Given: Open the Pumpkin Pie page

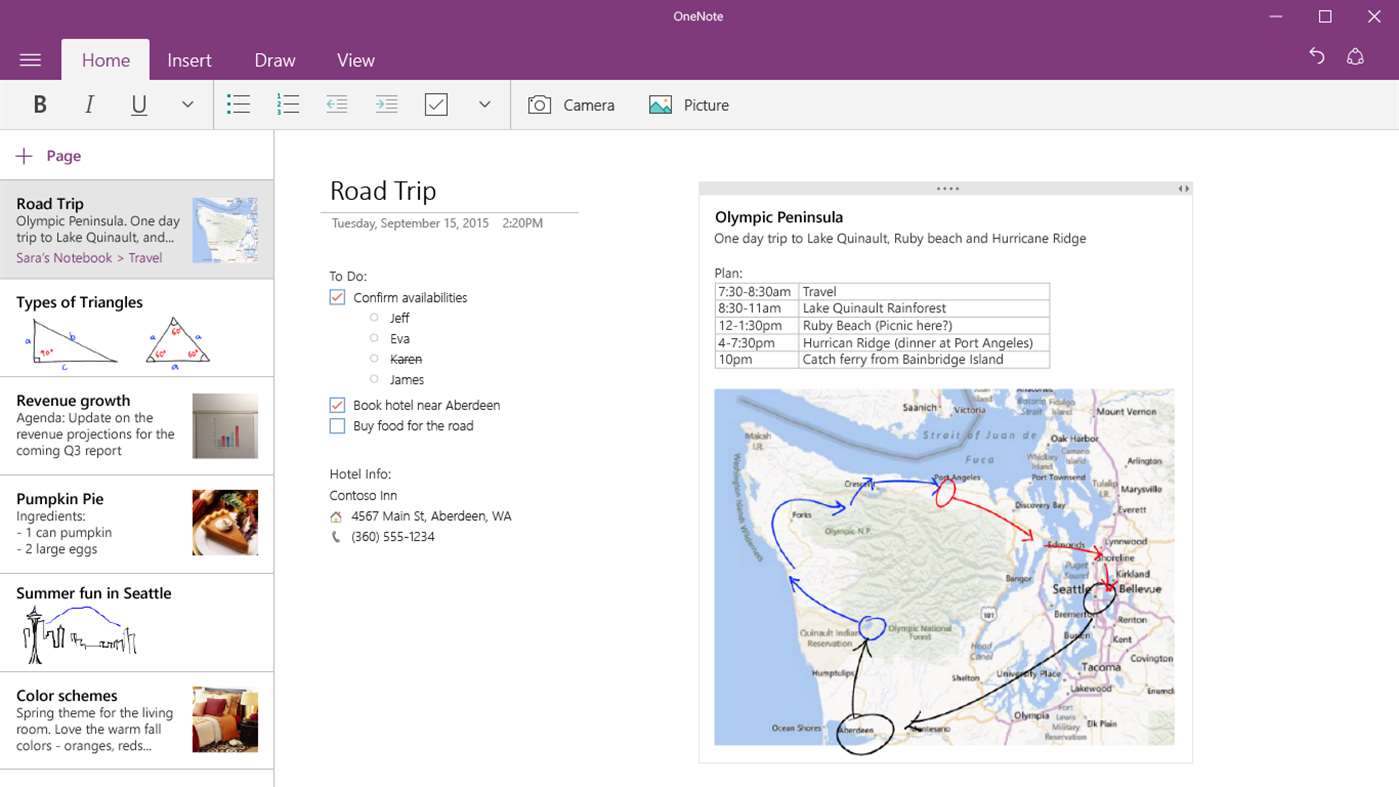Looking at the screenshot, I should tap(137, 524).
